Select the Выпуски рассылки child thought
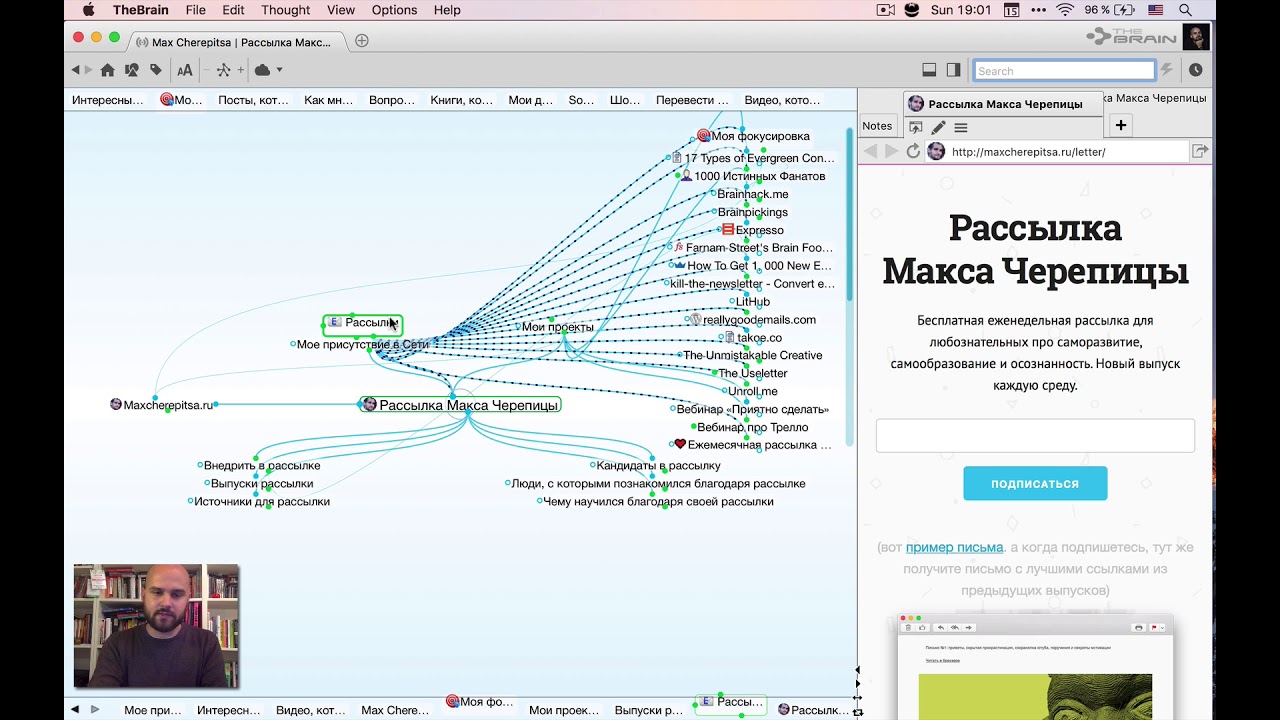 pyautogui.click(x=262, y=483)
